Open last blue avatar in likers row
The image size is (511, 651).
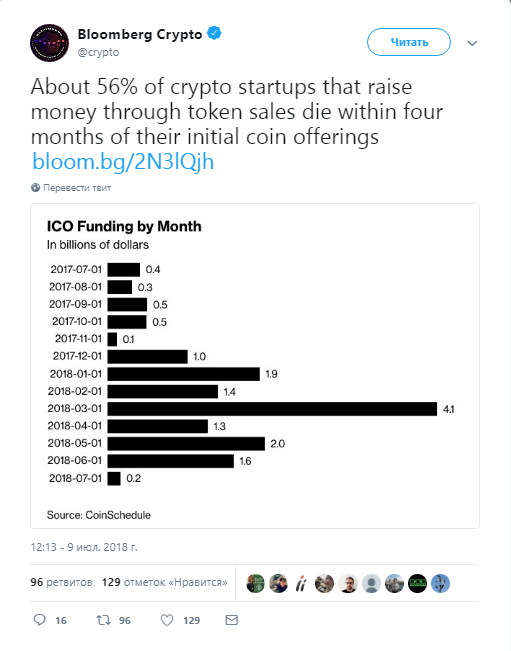[440, 583]
